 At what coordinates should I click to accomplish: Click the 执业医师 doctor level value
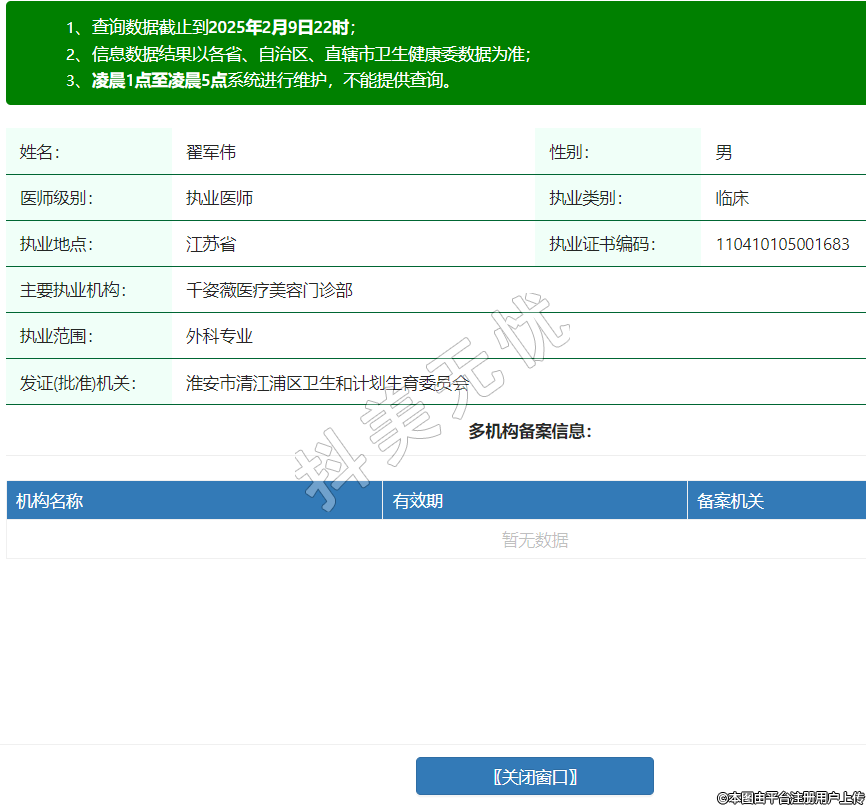click(x=219, y=198)
